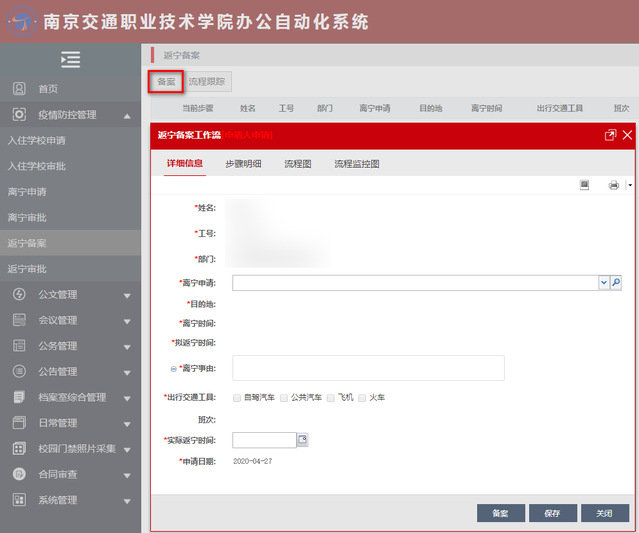
Task: Open the calendar picker for 实际返宁时间
Action: tap(303, 440)
